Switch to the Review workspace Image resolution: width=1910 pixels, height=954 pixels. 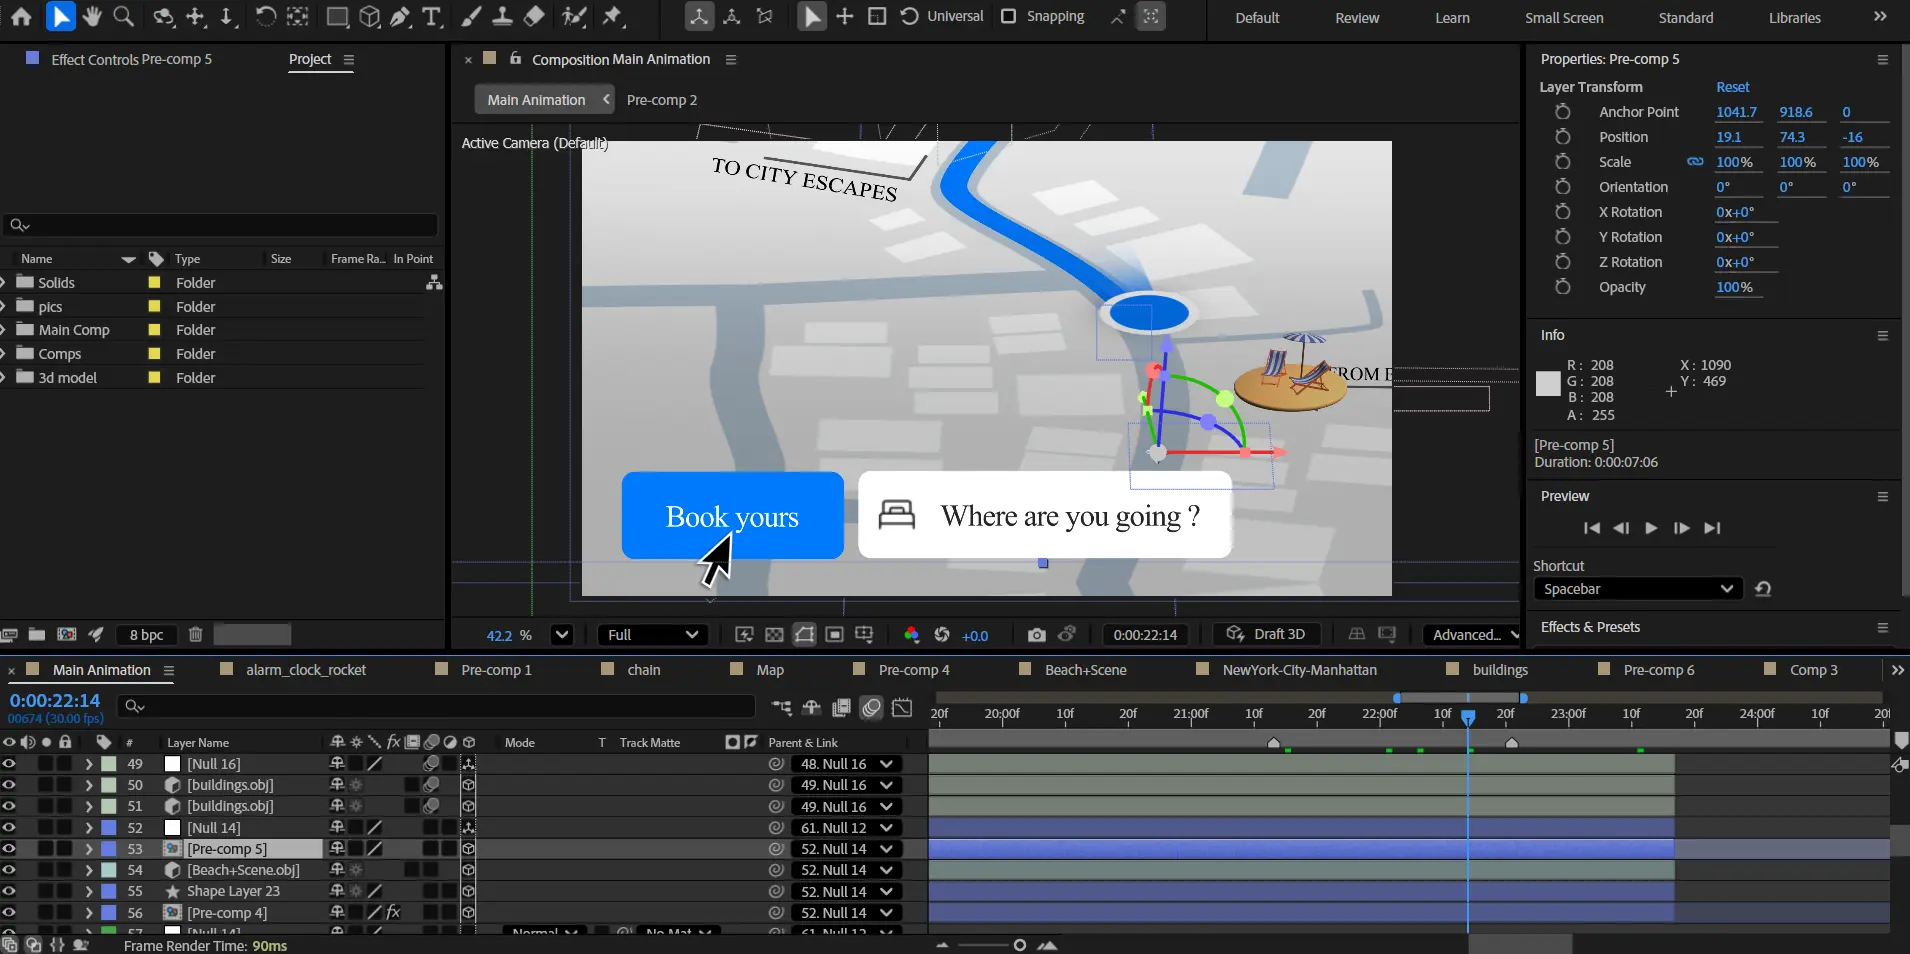1357,18
